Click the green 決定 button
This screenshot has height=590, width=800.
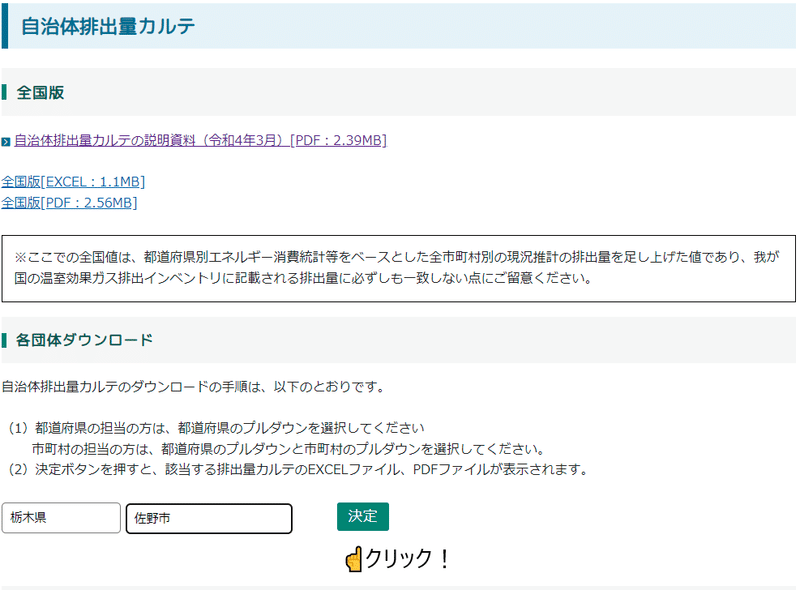[x=363, y=517]
